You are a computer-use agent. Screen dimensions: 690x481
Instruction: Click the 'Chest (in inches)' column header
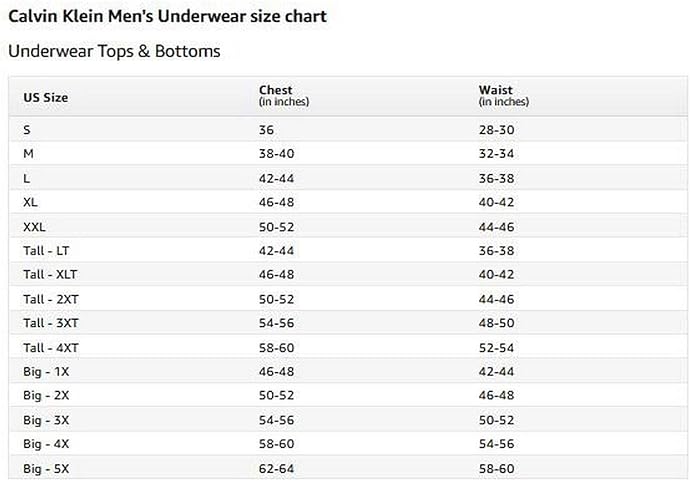point(284,95)
